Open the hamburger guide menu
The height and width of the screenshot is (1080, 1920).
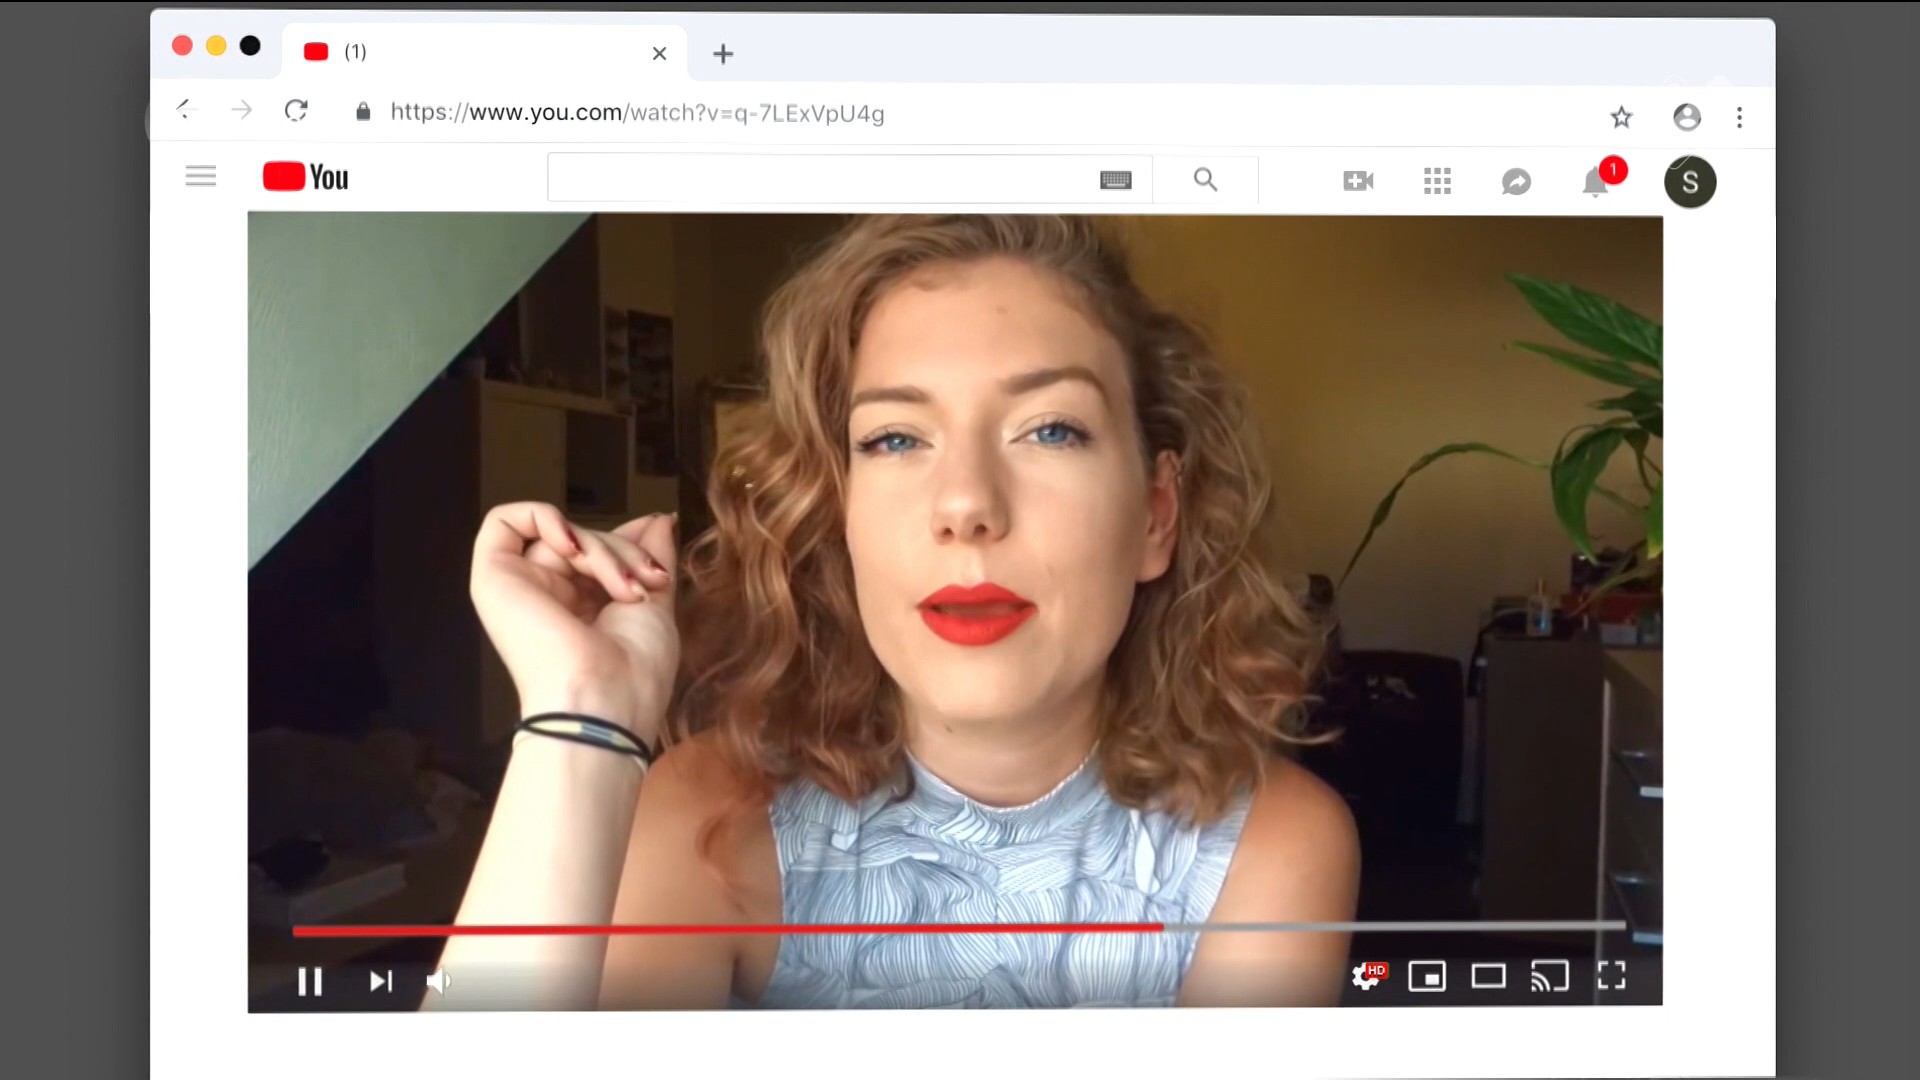[201, 177]
